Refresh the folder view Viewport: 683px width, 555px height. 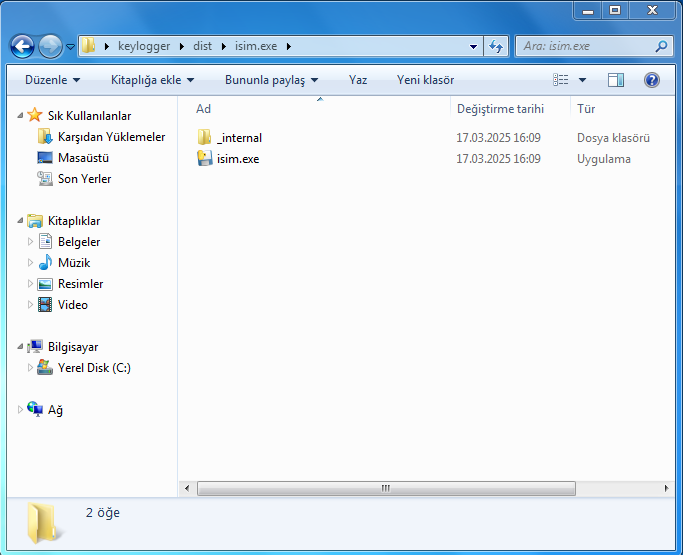click(x=496, y=46)
